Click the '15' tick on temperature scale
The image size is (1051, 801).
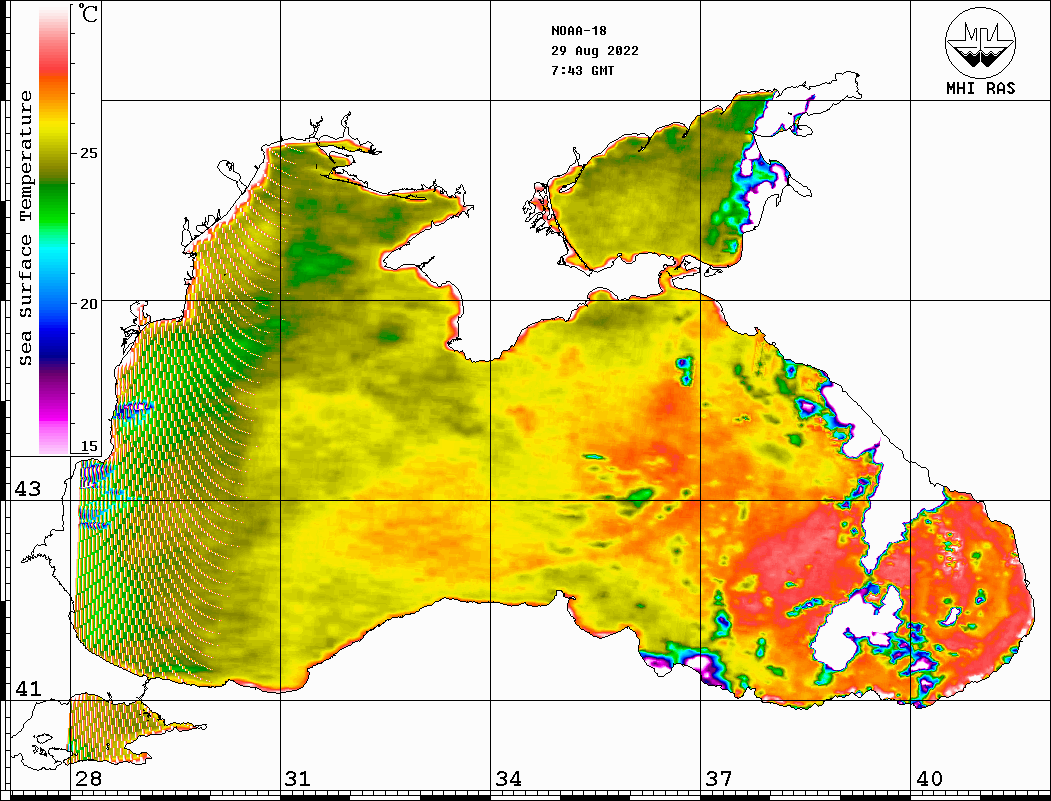click(x=88, y=446)
